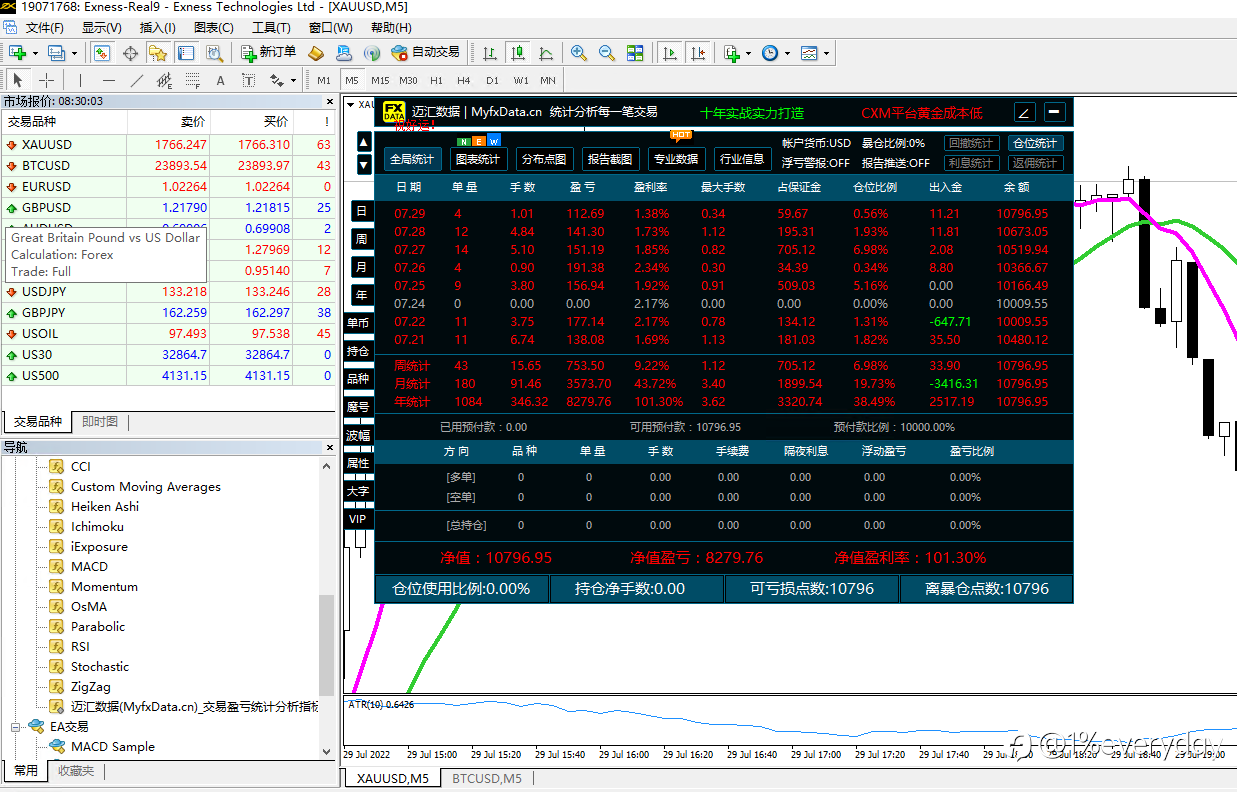
Task: Click the 新订单 new order button
Action: (x=269, y=53)
